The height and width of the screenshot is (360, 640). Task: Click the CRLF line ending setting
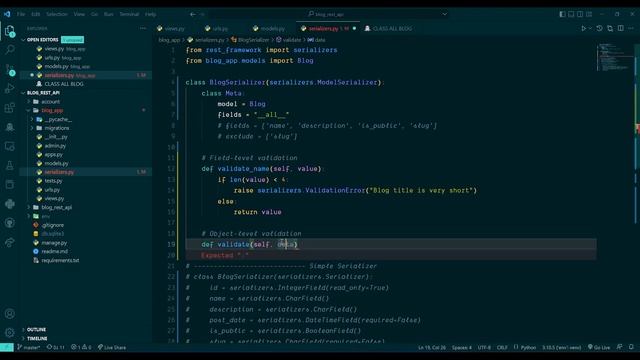coord(502,347)
